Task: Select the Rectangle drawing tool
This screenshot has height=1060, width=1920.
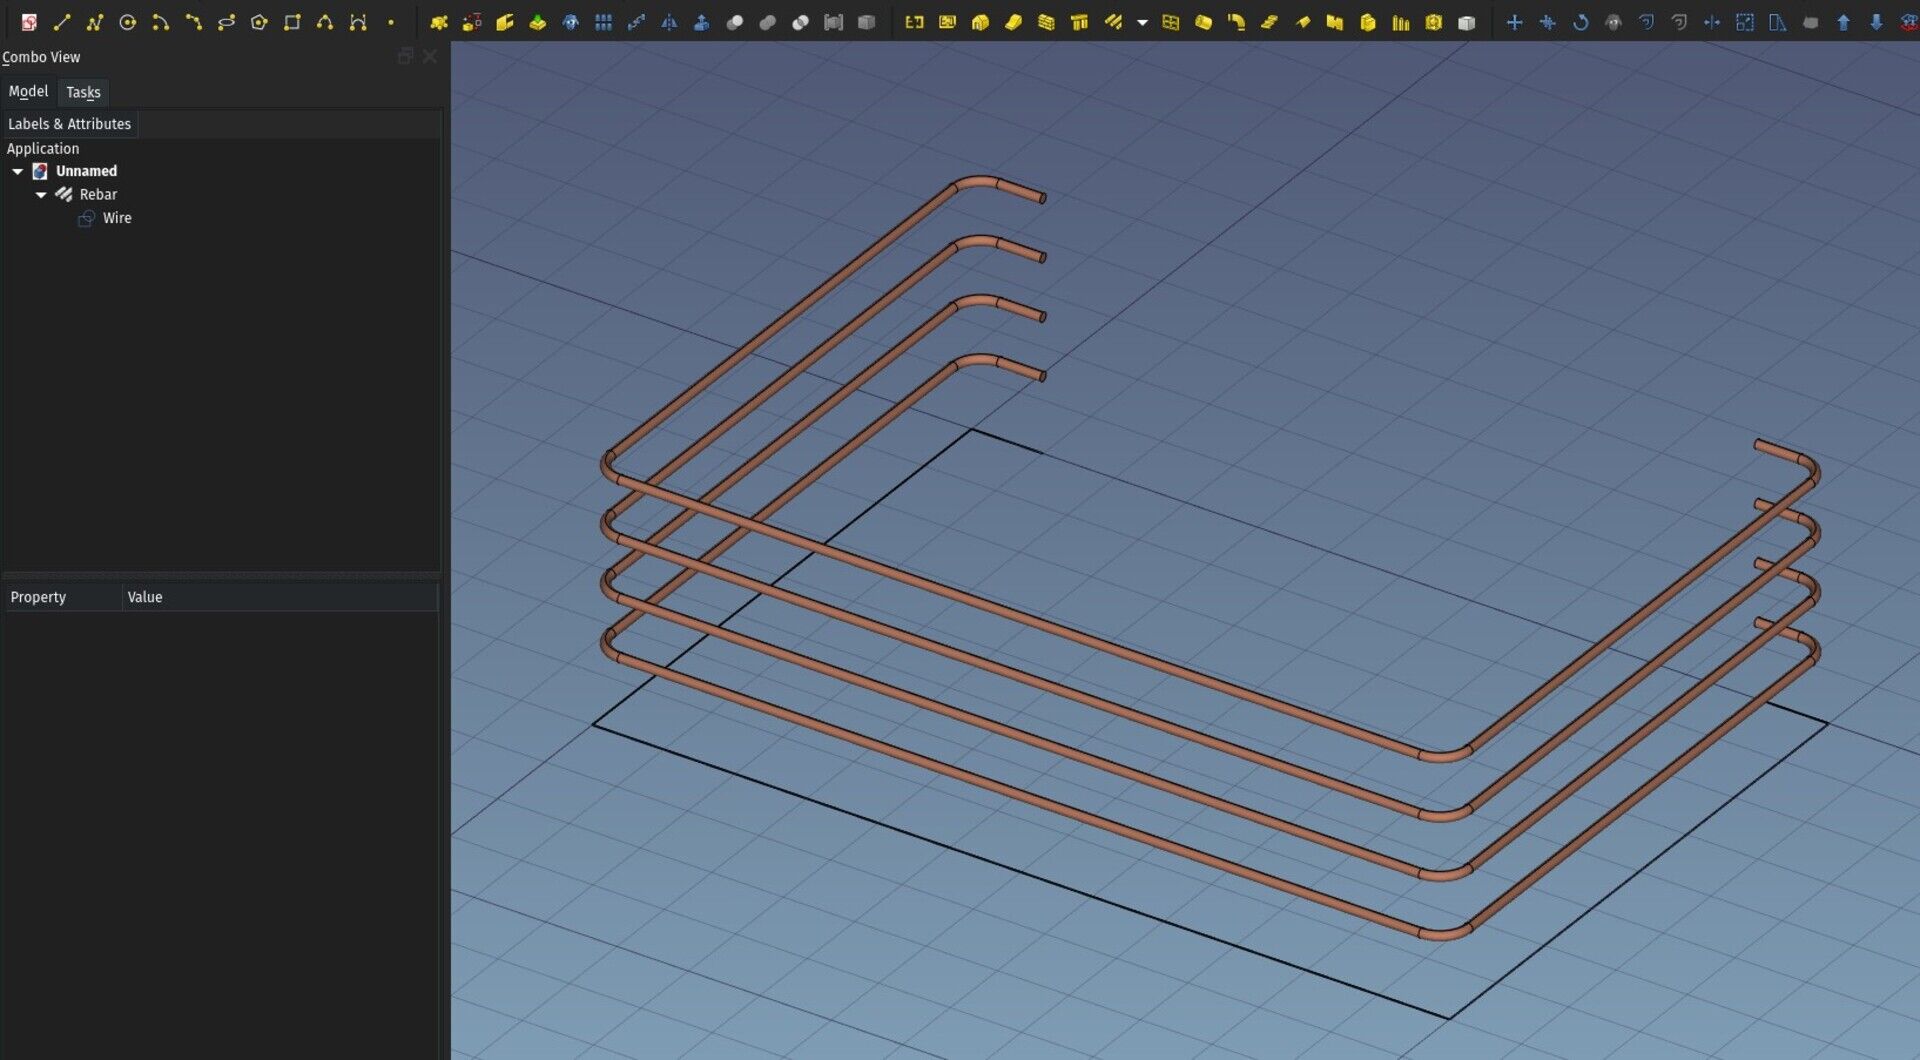Action: pyautogui.click(x=292, y=22)
